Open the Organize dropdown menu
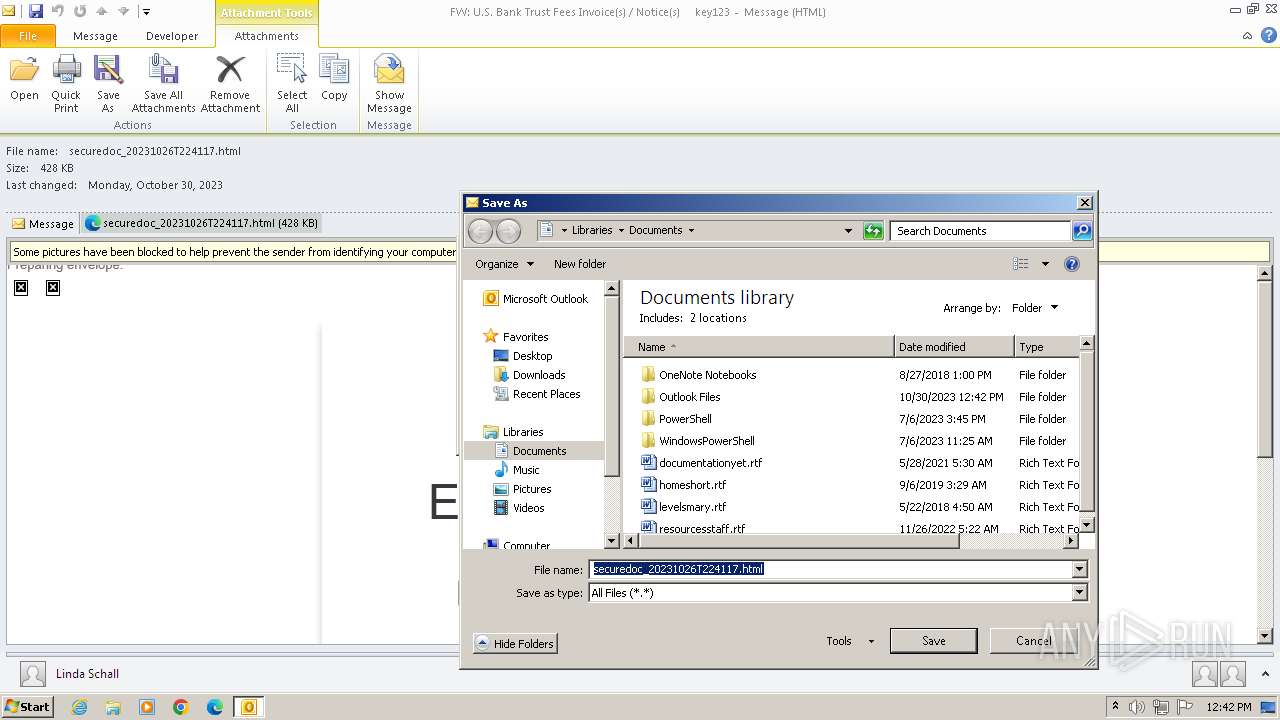1280x720 pixels. [x=505, y=264]
